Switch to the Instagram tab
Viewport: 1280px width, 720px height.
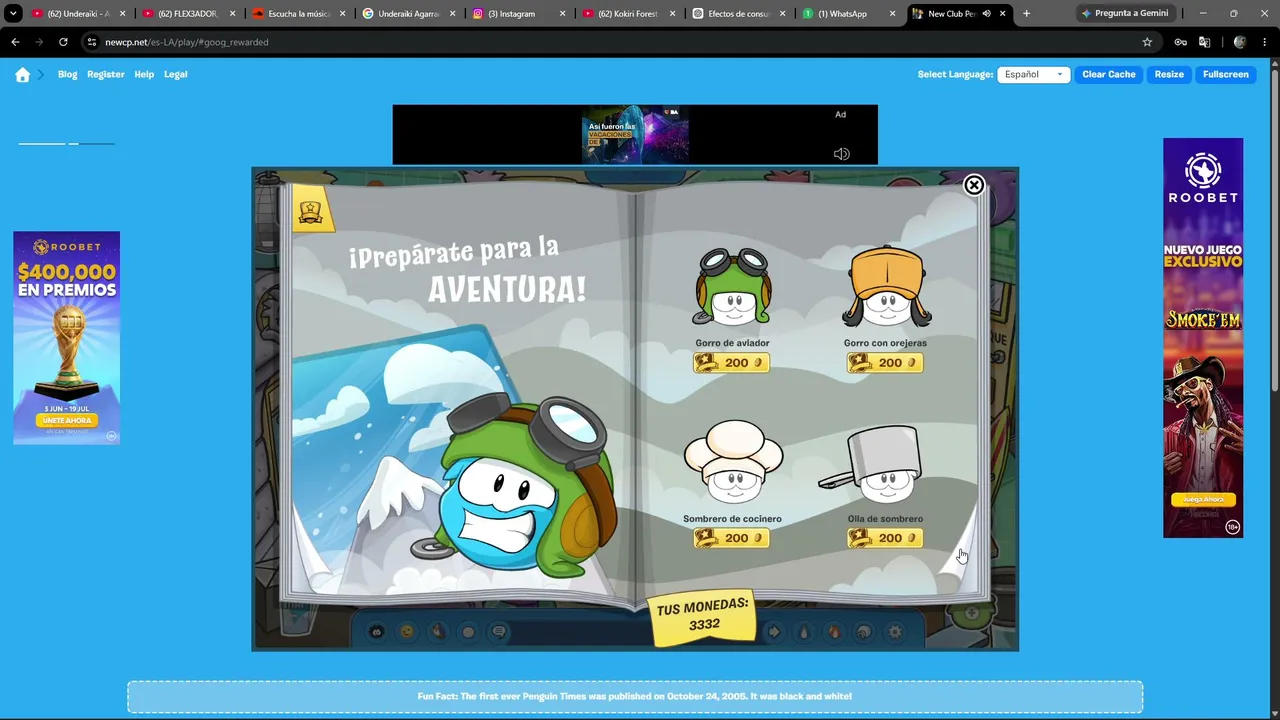click(x=519, y=14)
